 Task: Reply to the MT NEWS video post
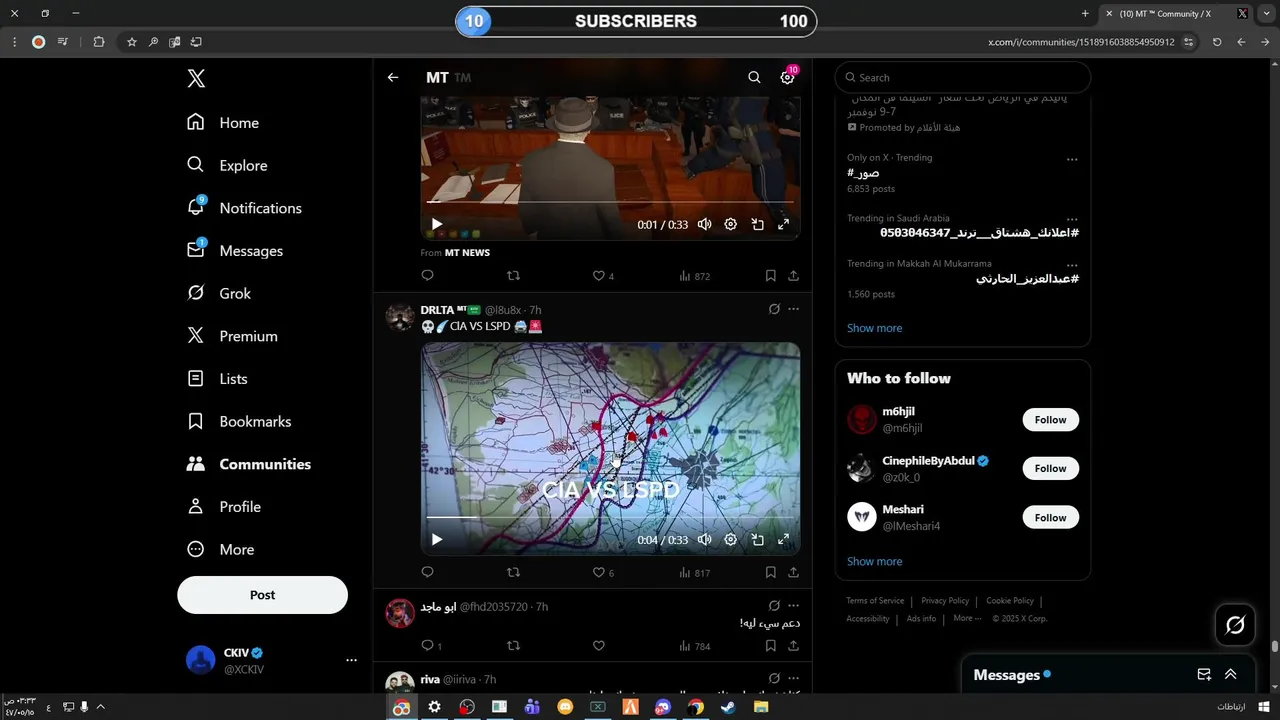pos(428,276)
